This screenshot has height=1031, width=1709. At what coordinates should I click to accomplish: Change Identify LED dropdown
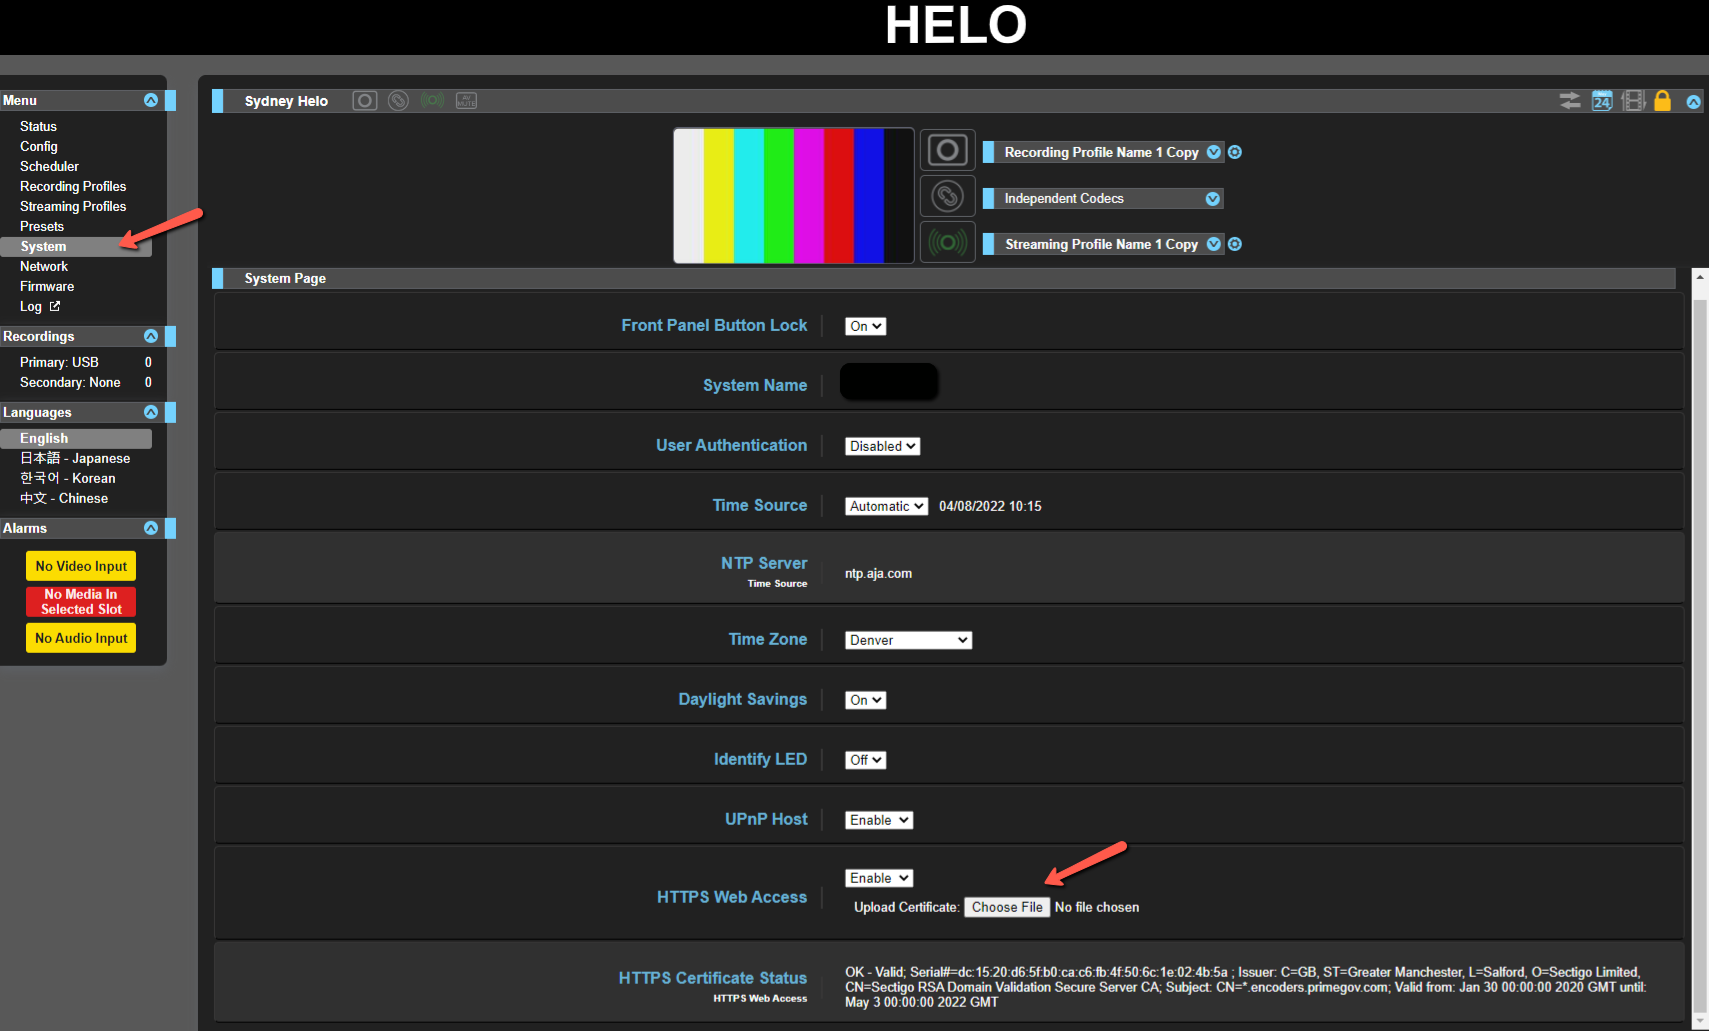point(866,760)
